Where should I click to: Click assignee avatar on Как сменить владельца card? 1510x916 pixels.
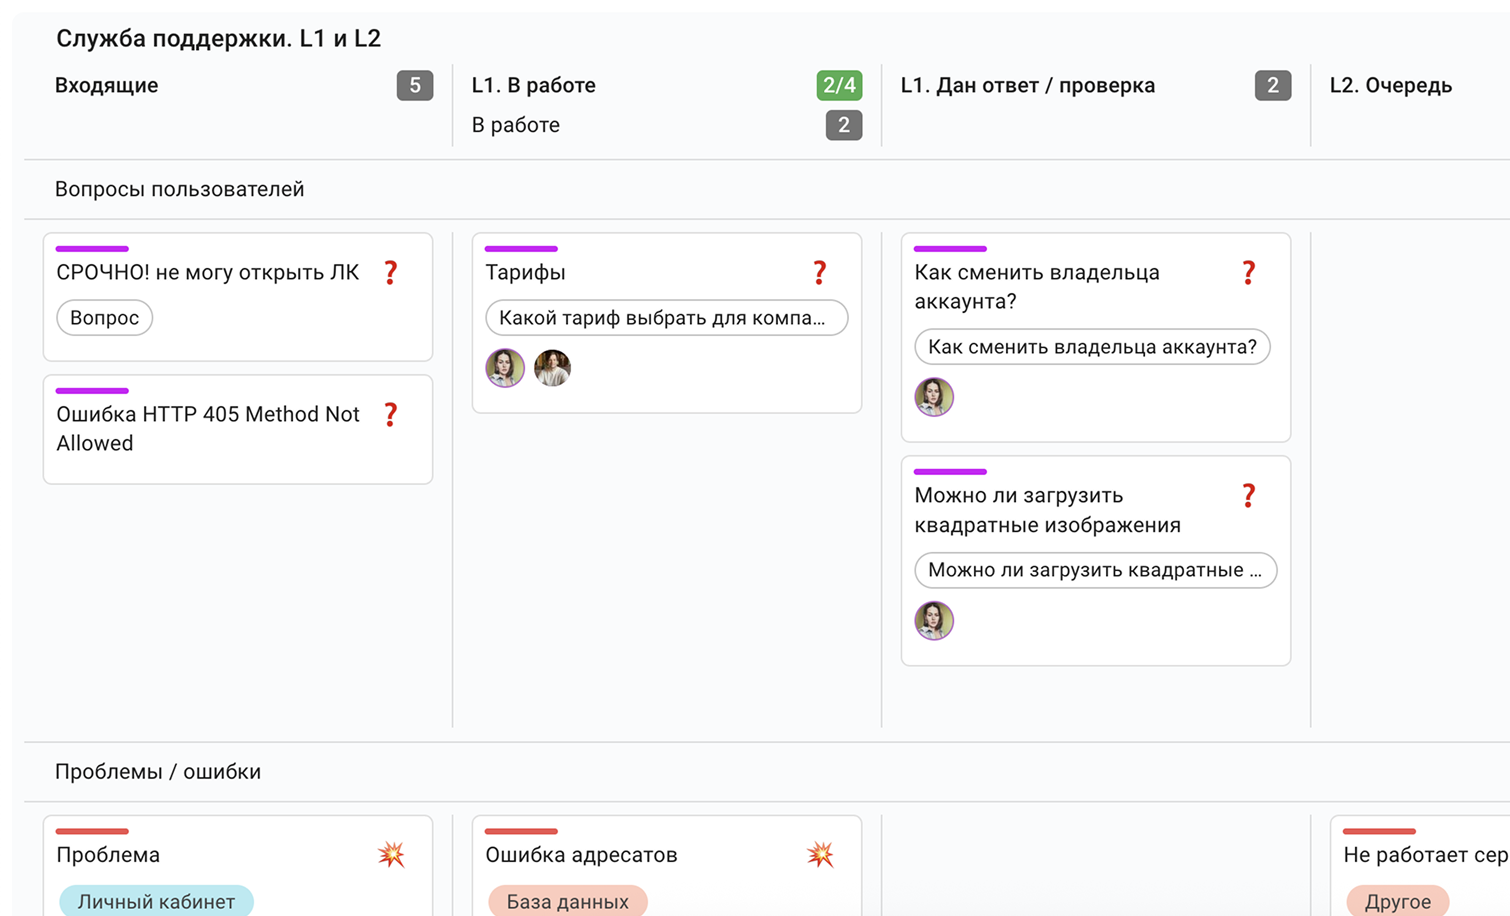tap(934, 397)
